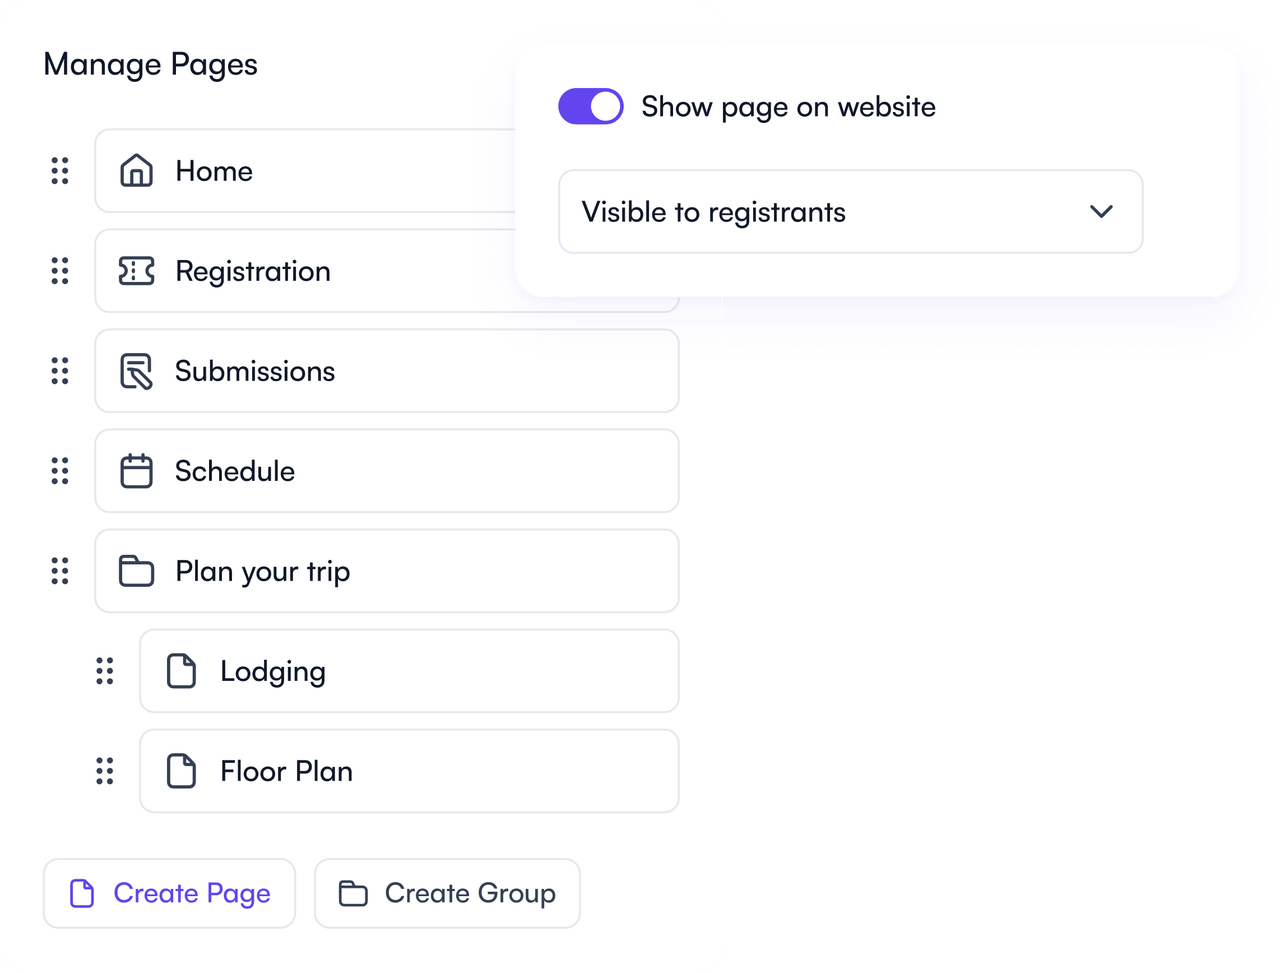The width and height of the screenshot is (1280, 973).
Task: Select the Plan your trip group
Action: click(387, 571)
